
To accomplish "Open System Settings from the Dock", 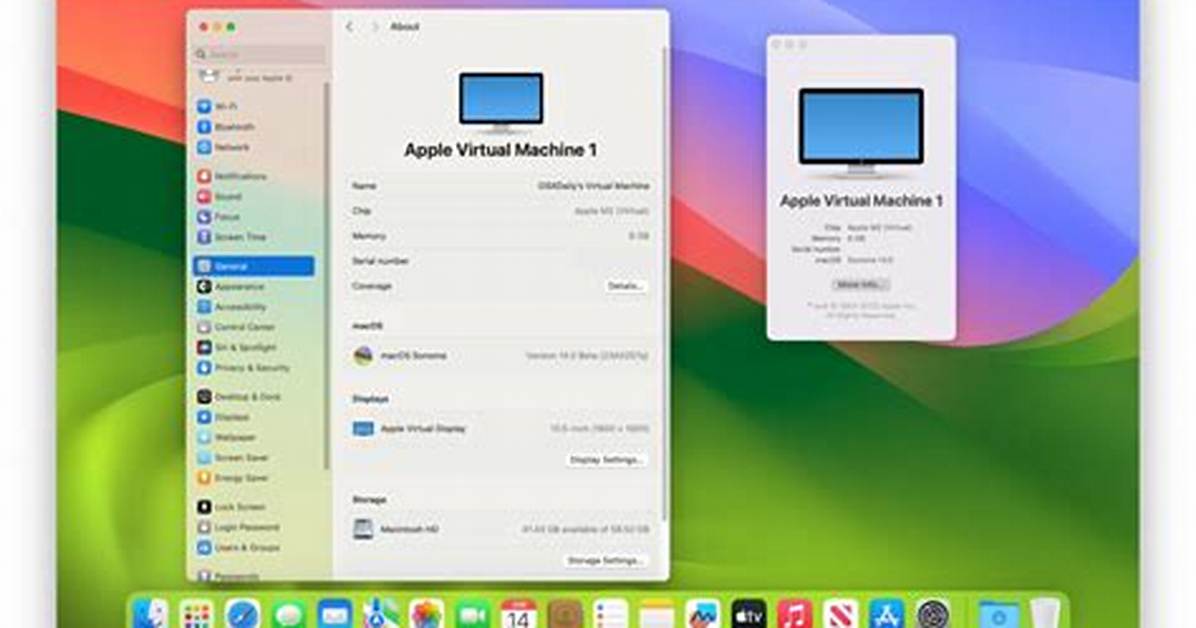I will pyautogui.click(x=933, y=614).
